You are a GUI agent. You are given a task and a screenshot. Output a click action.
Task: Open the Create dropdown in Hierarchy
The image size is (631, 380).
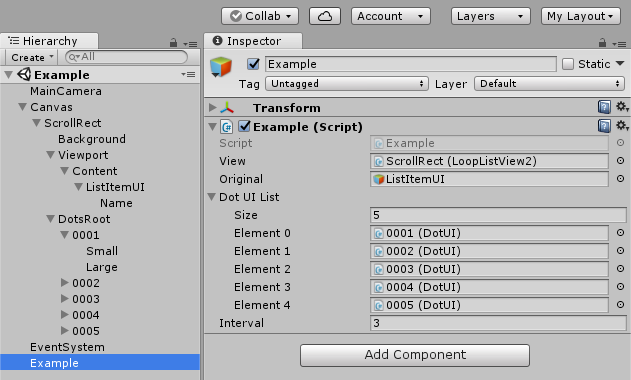[31, 57]
